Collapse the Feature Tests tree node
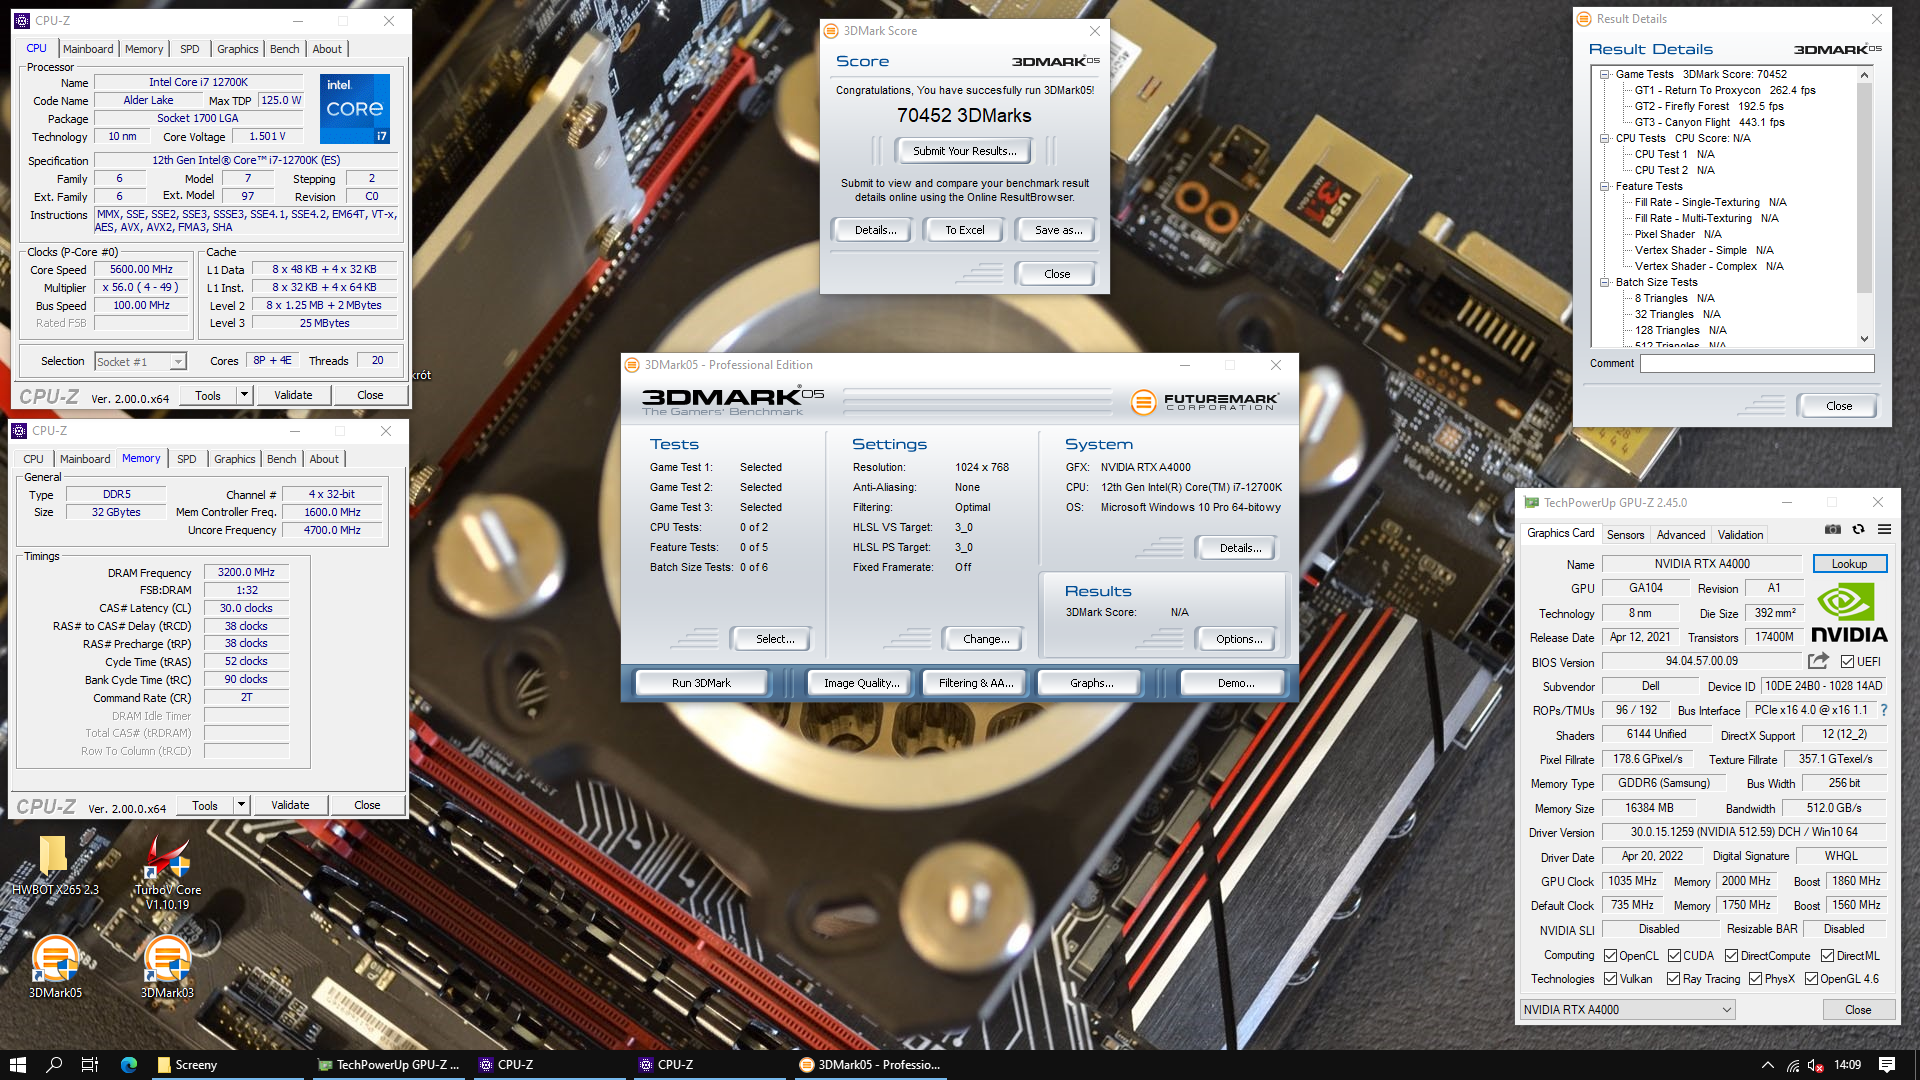The width and height of the screenshot is (1920, 1080). click(1604, 186)
